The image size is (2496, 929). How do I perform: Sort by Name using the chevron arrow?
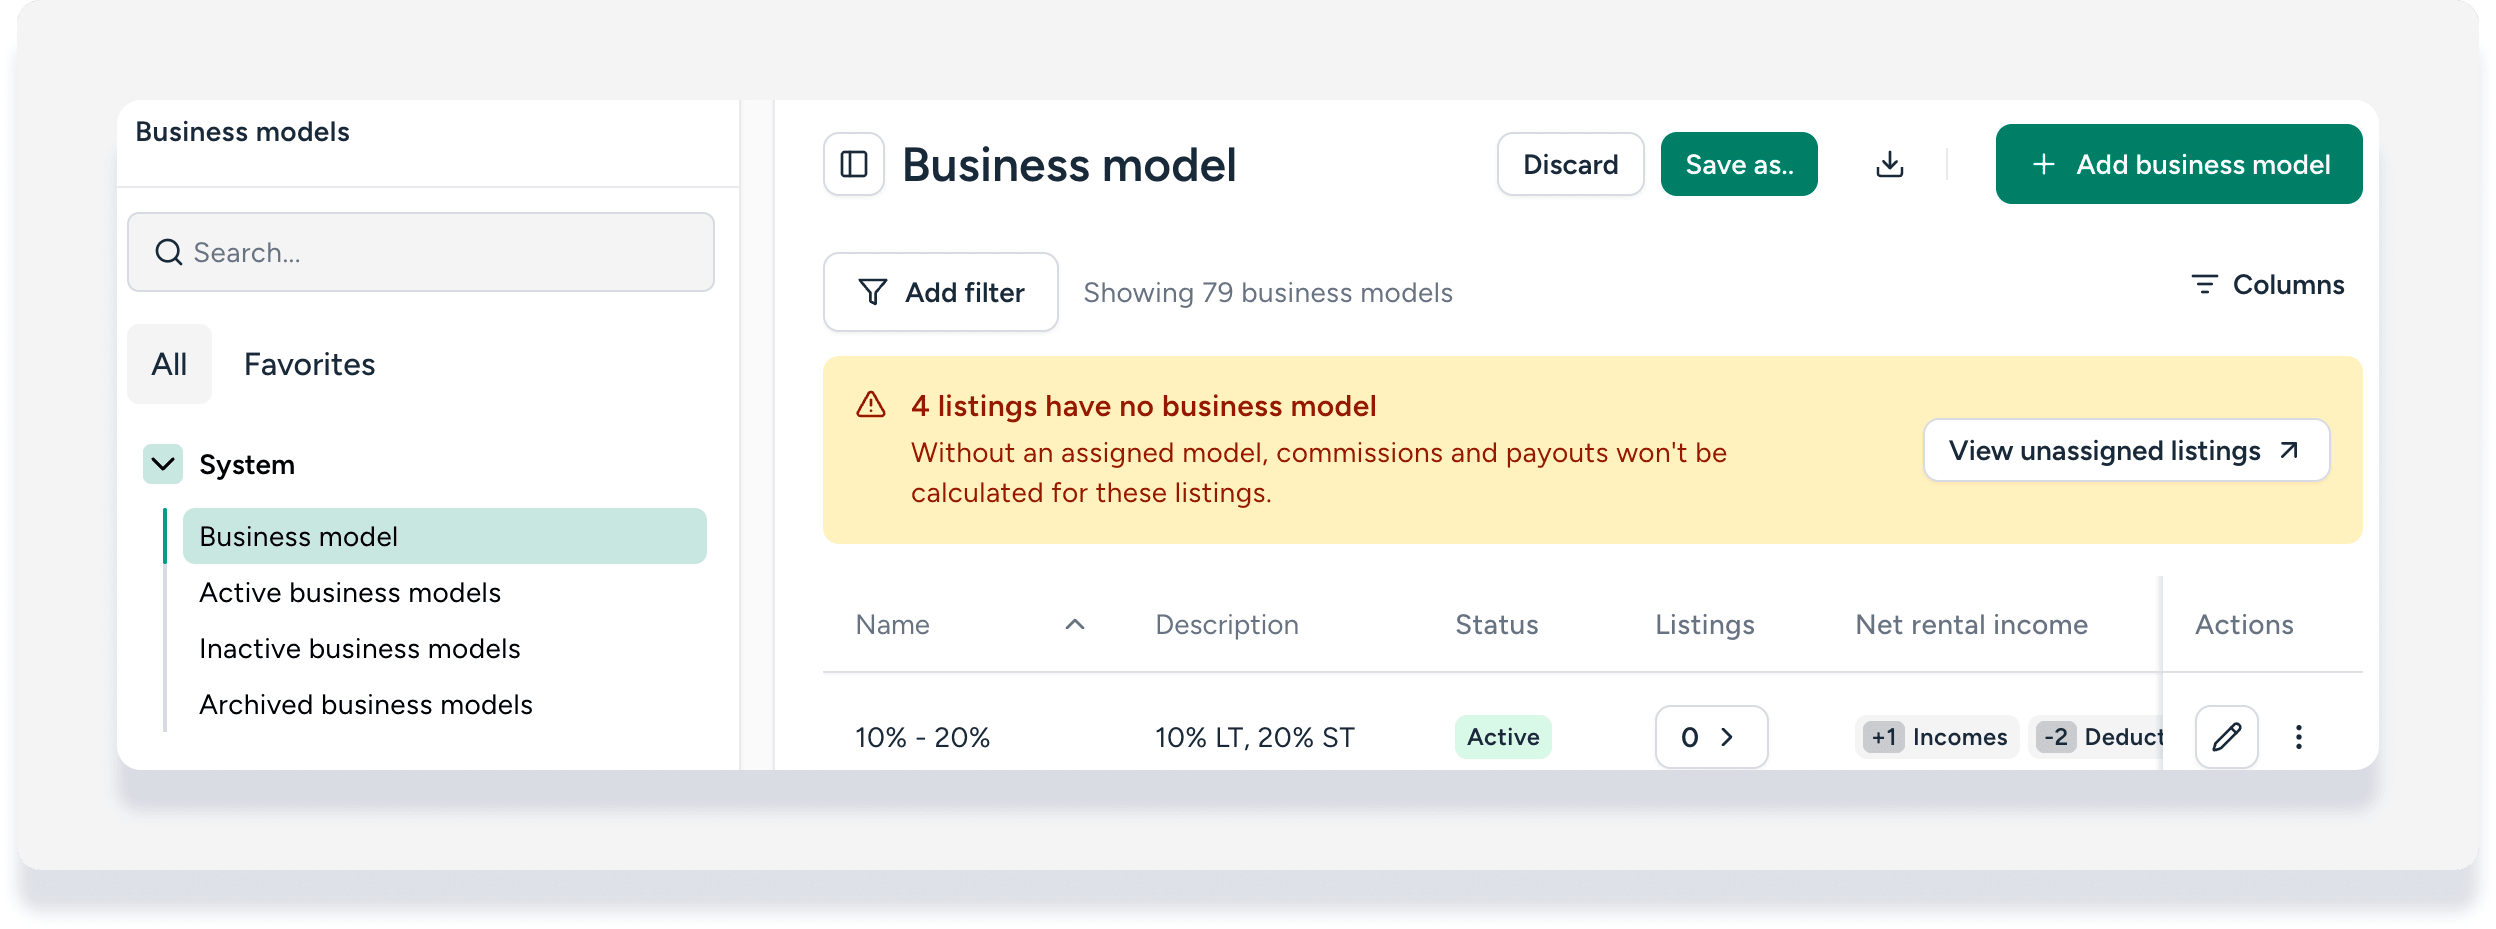(1075, 625)
